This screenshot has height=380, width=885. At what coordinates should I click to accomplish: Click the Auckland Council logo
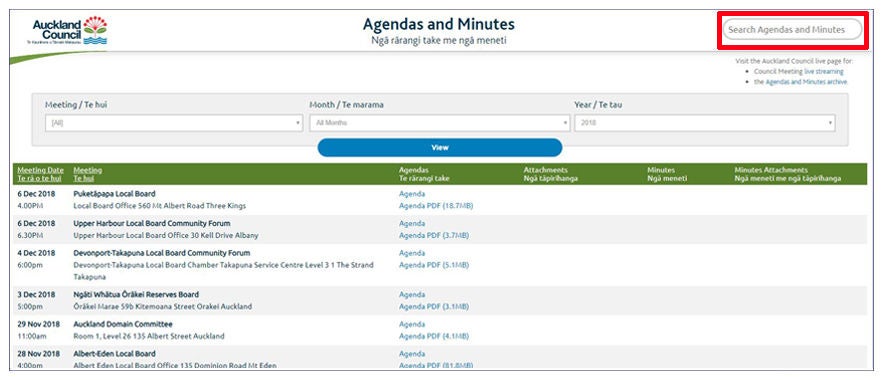67,30
